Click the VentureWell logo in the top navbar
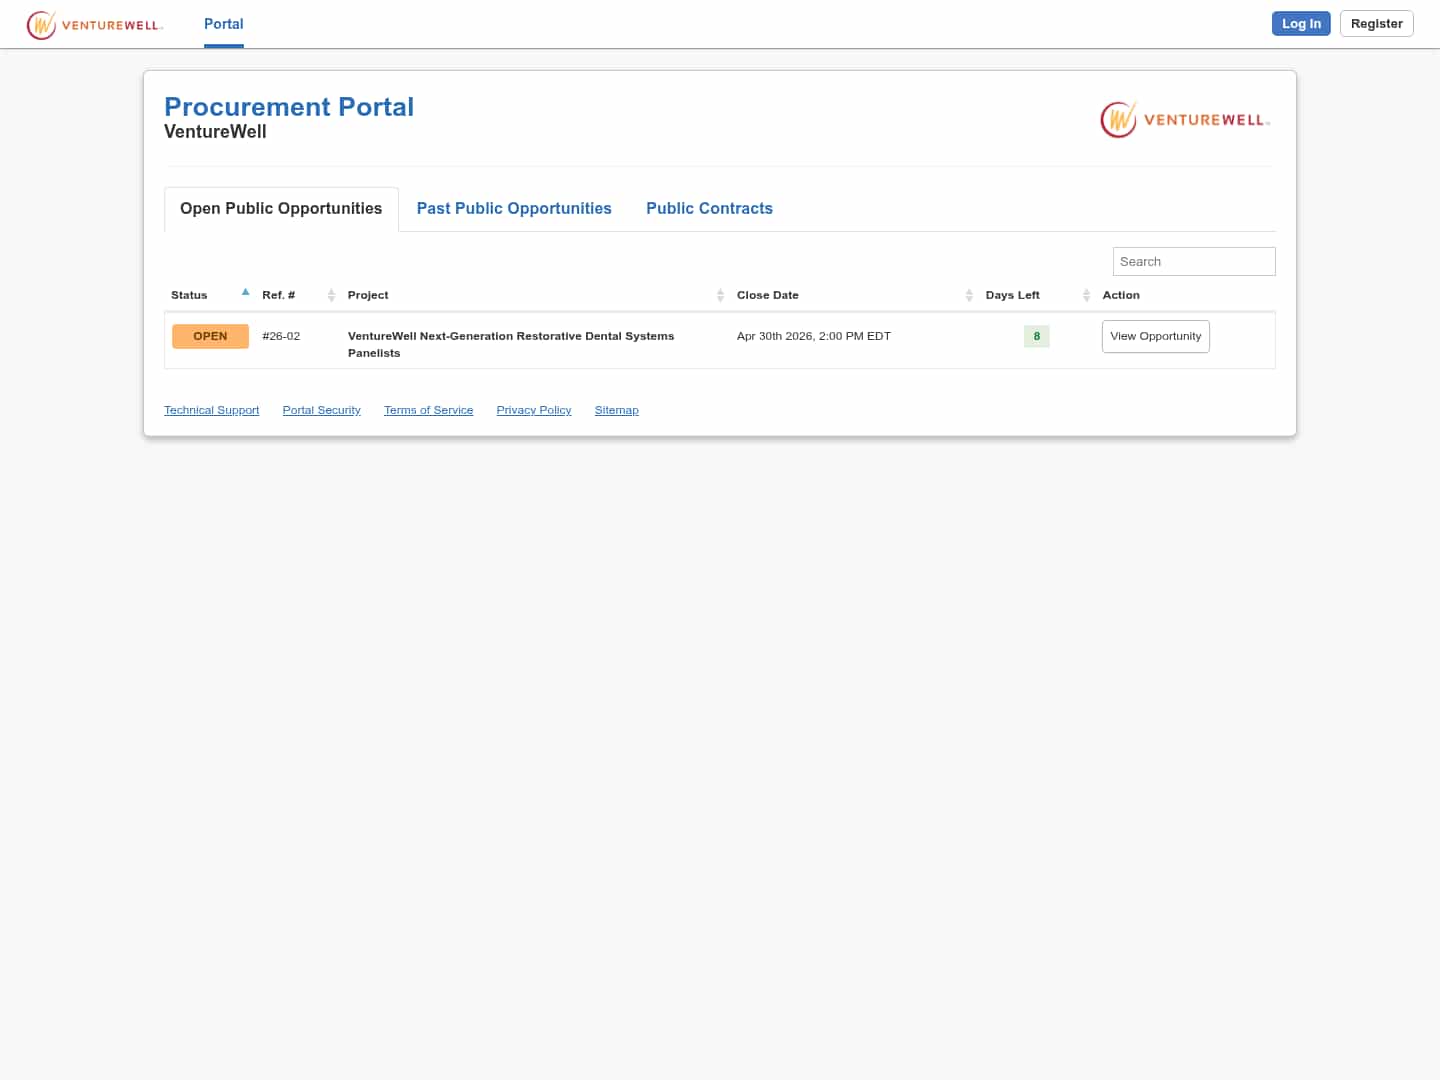 [x=95, y=24]
